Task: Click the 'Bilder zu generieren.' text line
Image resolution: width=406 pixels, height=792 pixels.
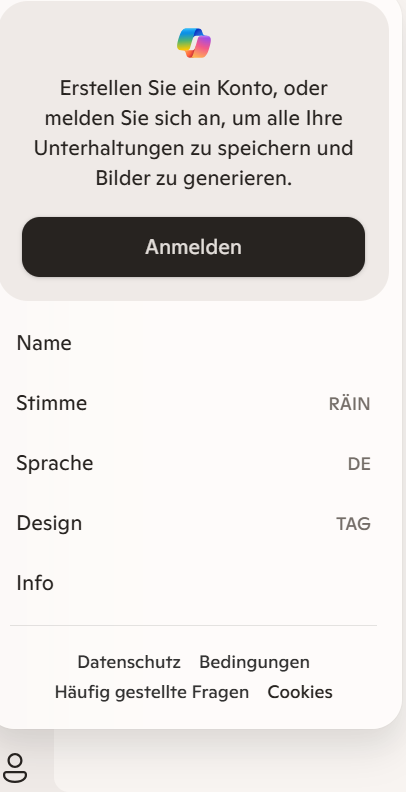Action: (194, 179)
